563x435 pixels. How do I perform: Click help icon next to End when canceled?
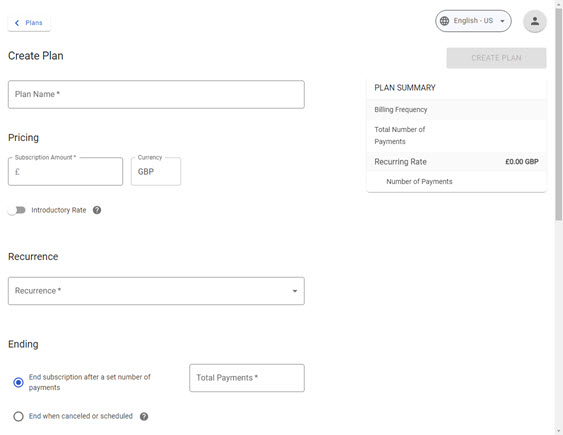(144, 416)
